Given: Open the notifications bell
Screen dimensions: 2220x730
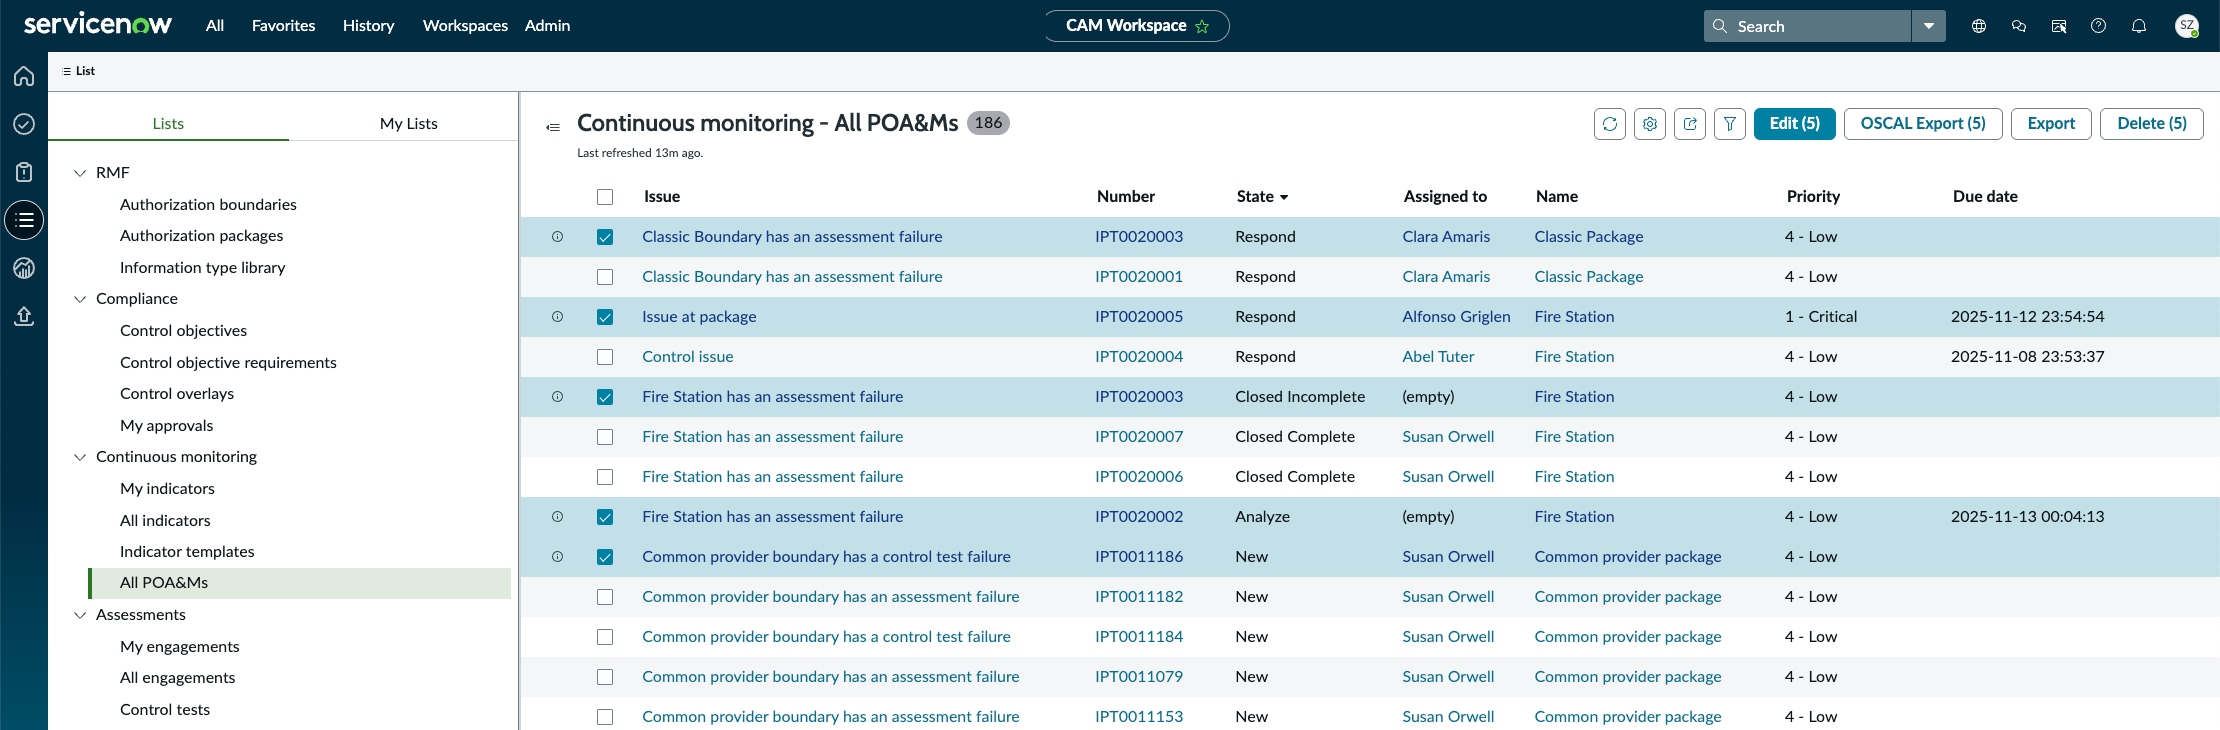Looking at the screenshot, I should click(x=2139, y=26).
